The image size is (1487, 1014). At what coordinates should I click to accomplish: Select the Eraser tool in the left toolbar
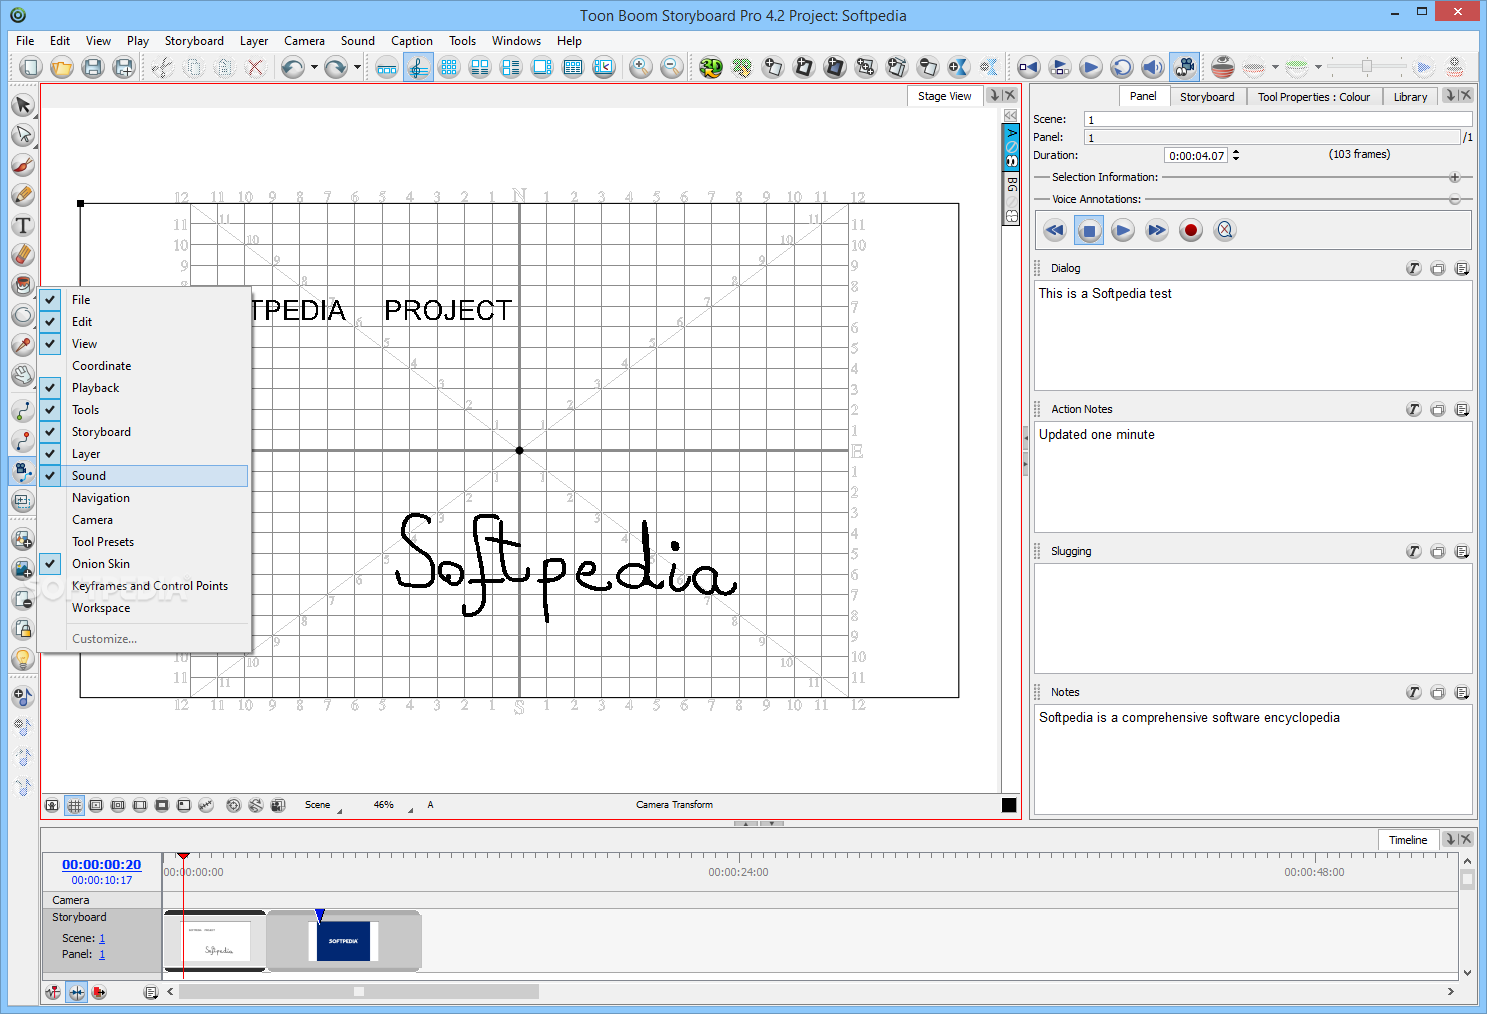point(22,255)
